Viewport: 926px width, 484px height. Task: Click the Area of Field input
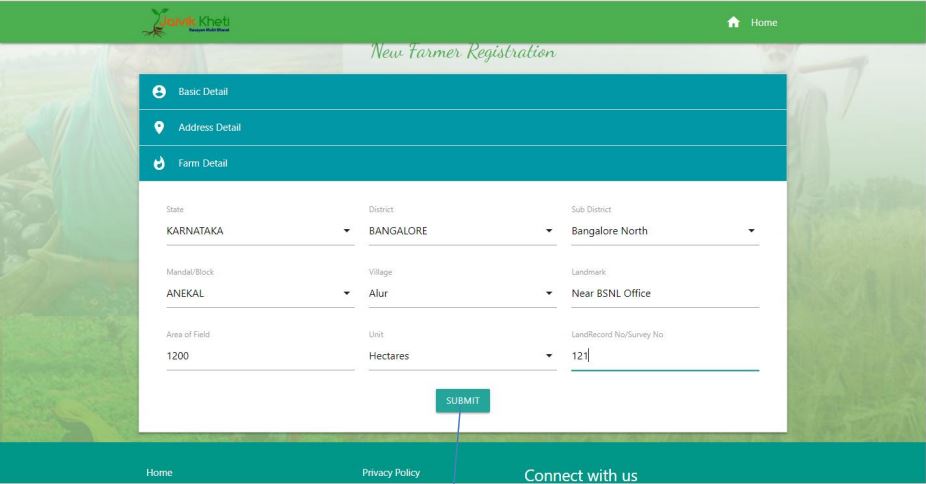[x=260, y=355]
